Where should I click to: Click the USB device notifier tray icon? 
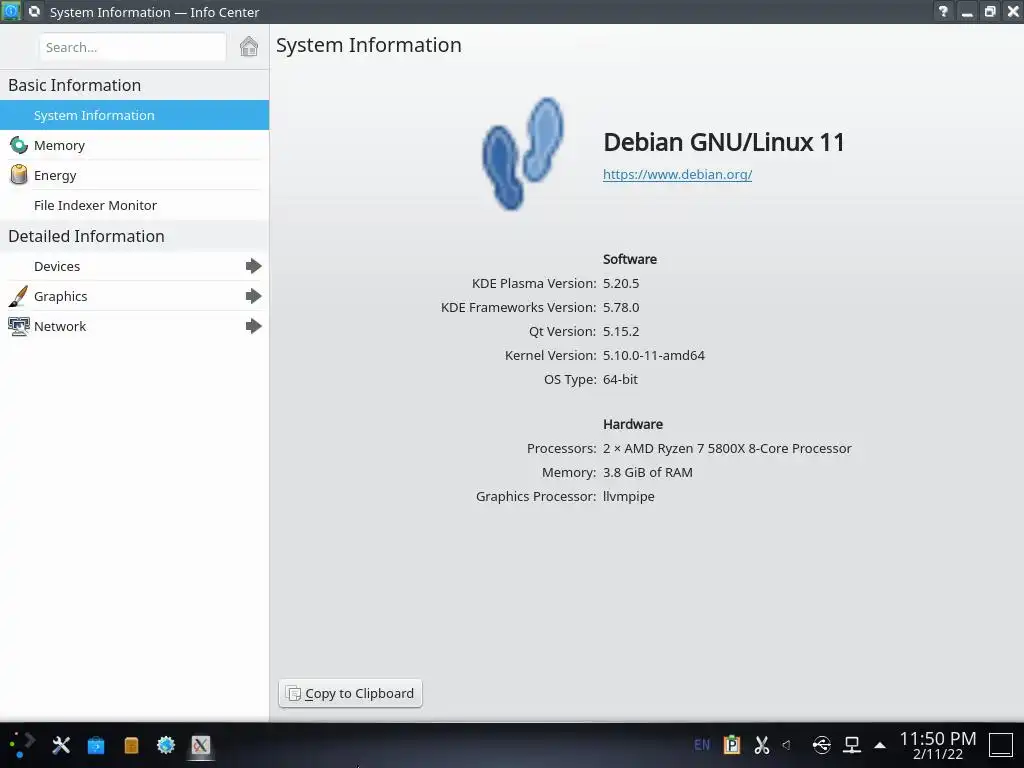click(822, 744)
